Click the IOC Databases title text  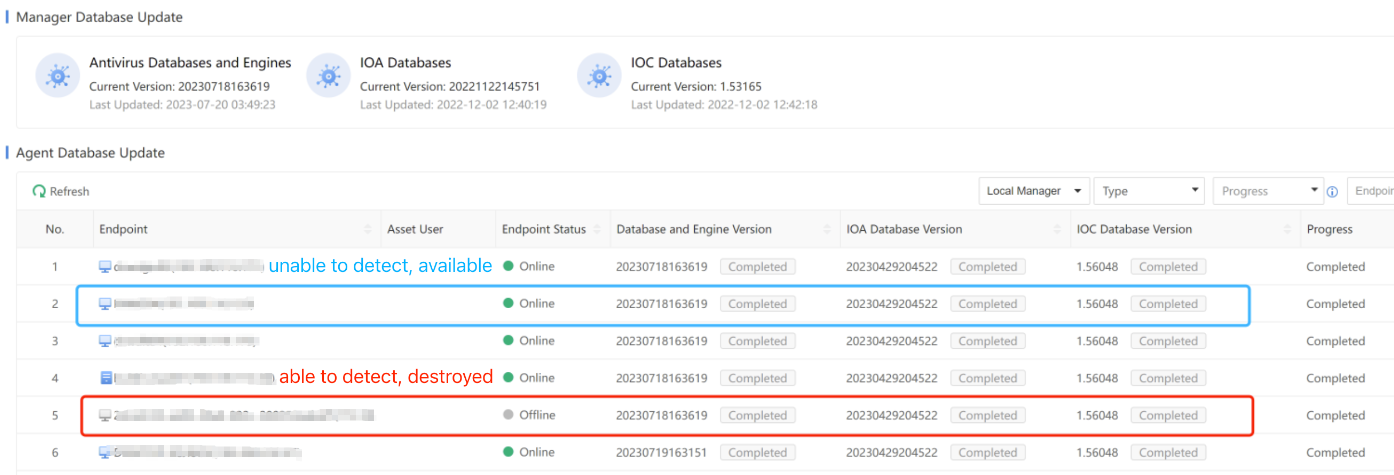676,63
